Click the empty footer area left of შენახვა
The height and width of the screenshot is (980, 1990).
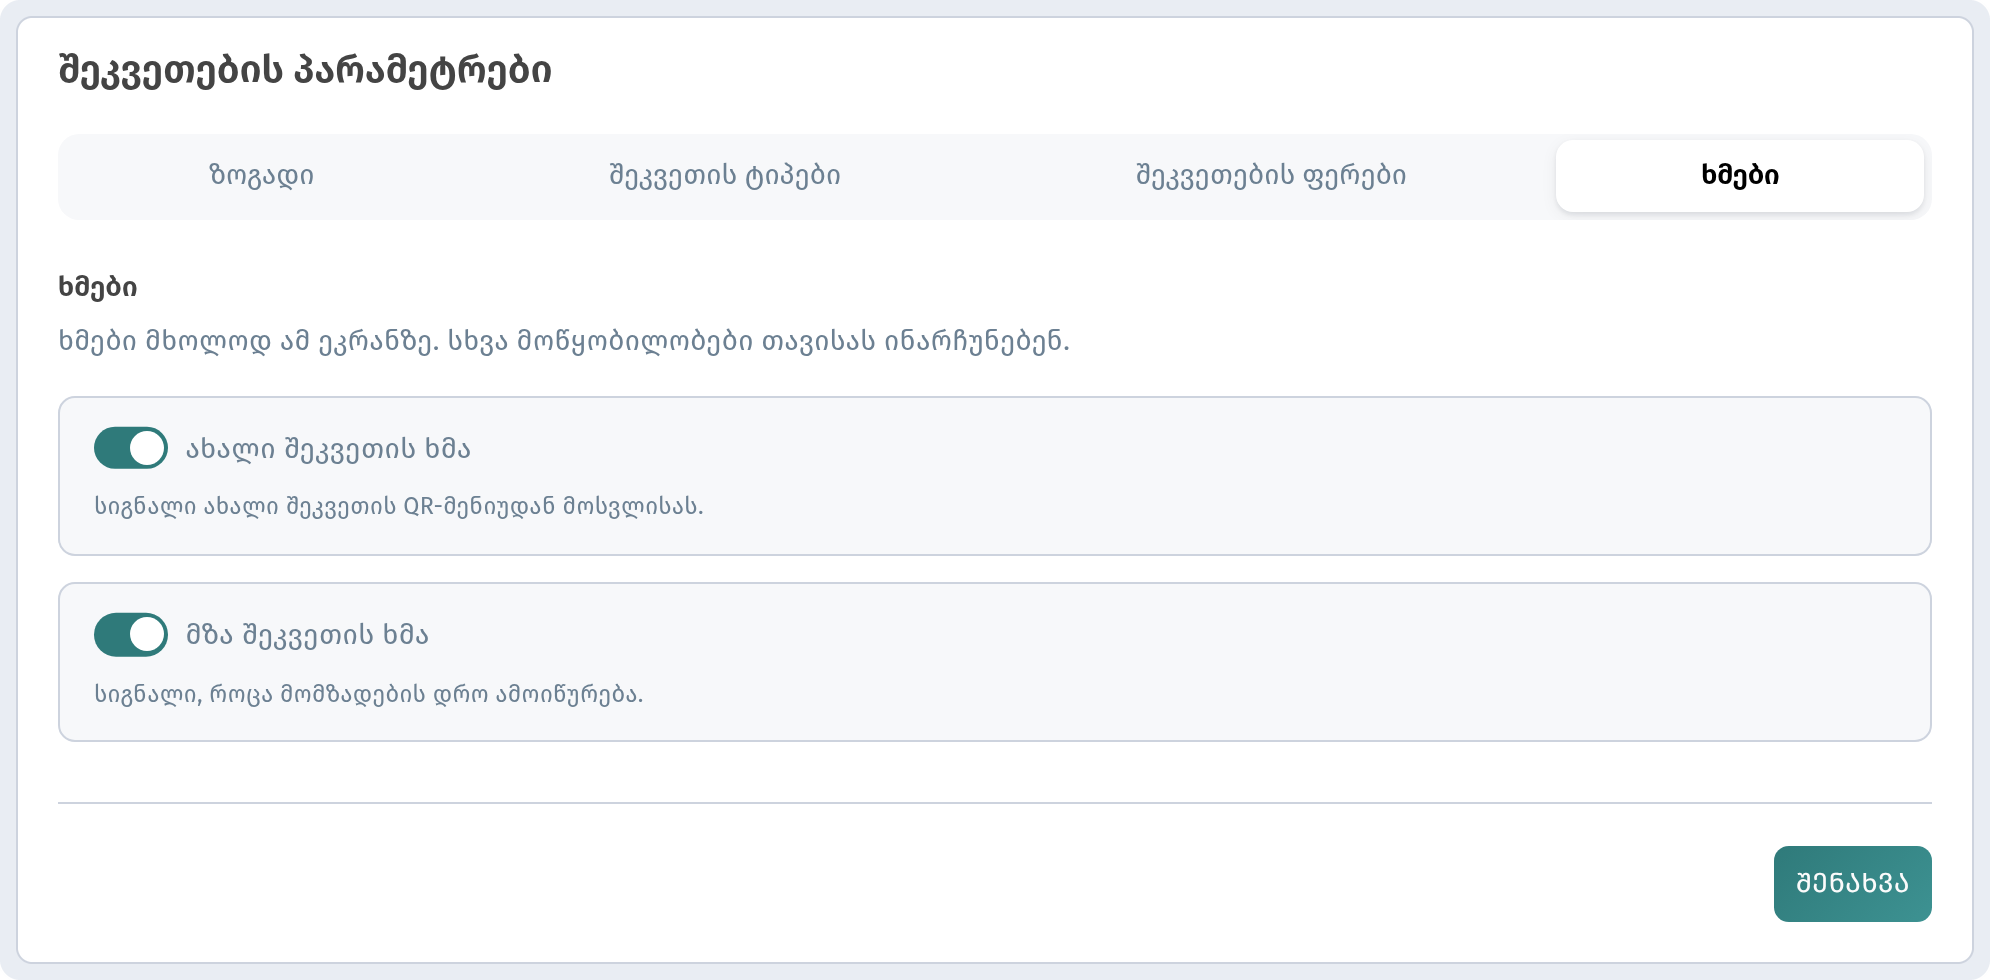(x=900, y=884)
